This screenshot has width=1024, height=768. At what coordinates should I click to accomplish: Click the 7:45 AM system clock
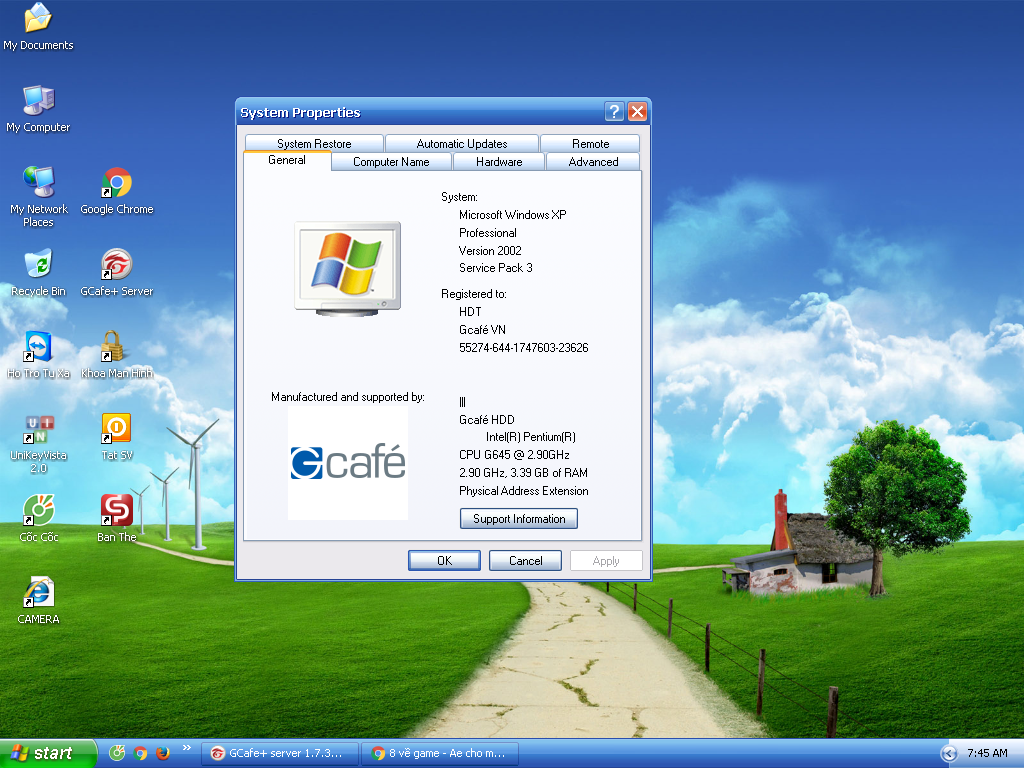coord(987,753)
